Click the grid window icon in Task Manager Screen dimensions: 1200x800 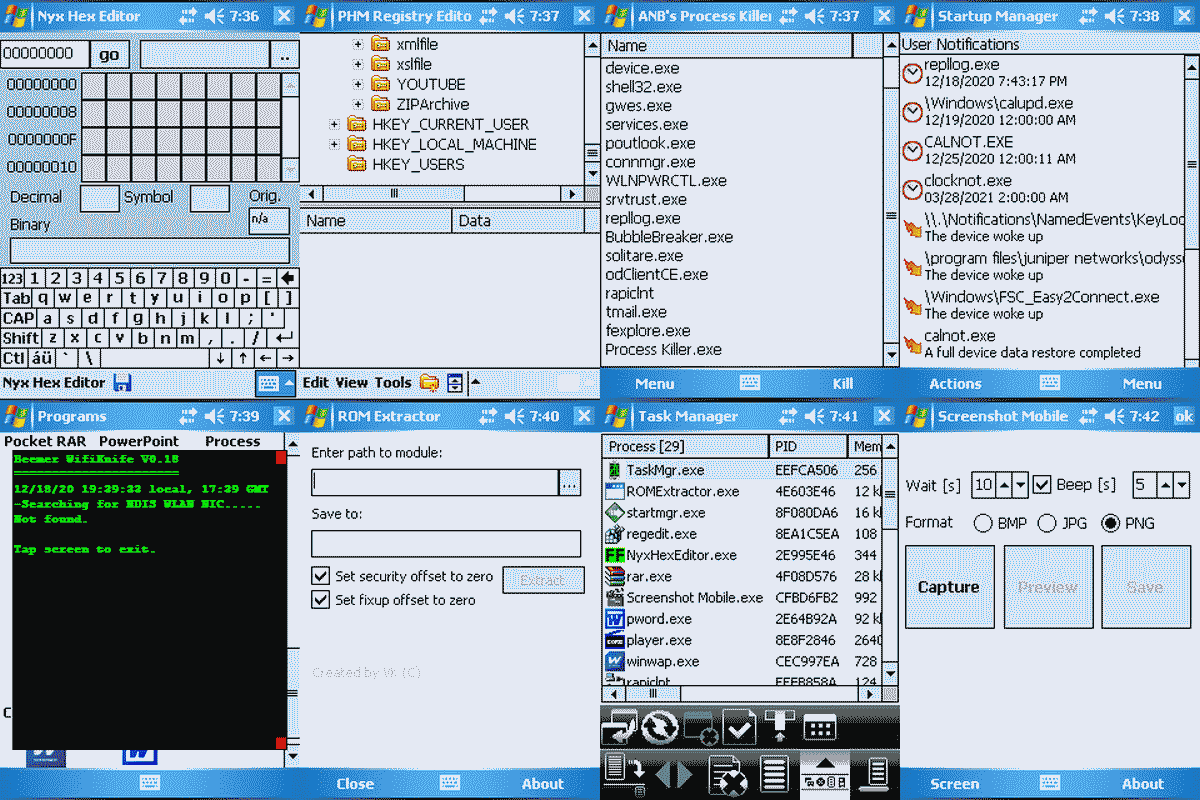pos(820,728)
